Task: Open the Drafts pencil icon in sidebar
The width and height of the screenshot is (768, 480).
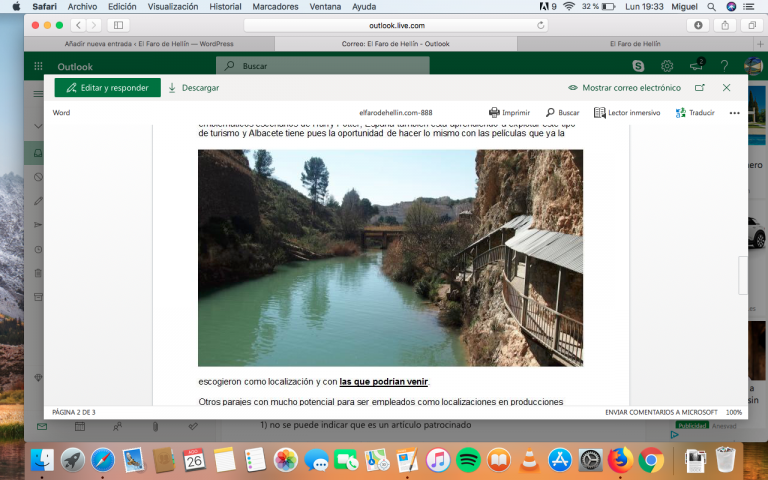Action: click(x=38, y=201)
